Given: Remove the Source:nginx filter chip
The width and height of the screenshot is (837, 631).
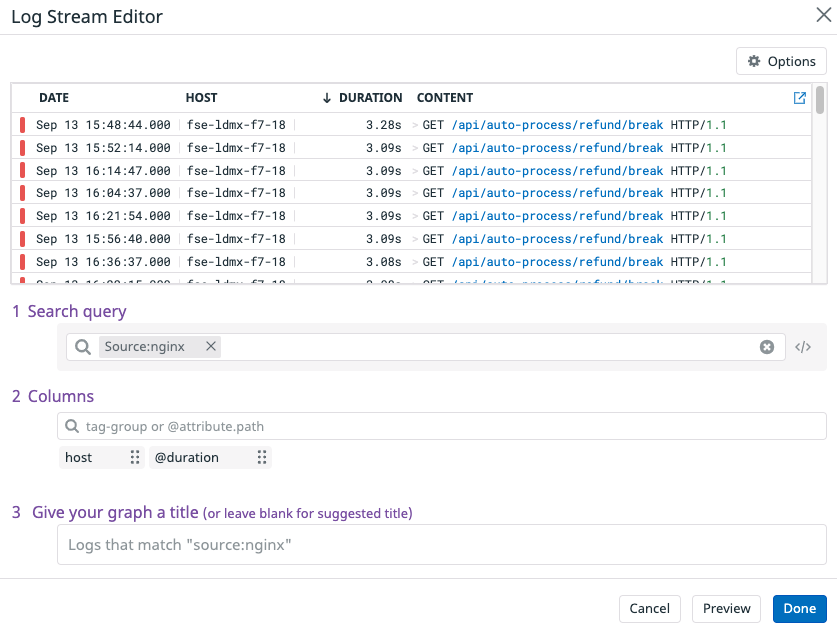Looking at the screenshot, I should 210,345.
